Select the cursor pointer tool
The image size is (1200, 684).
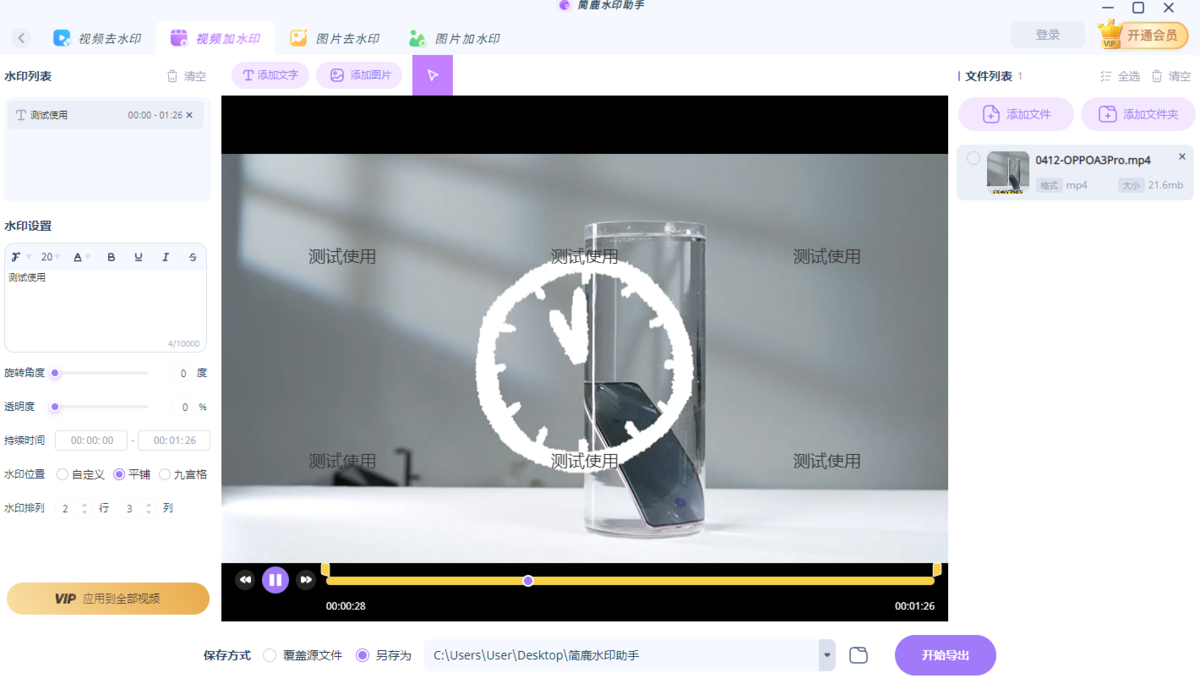coord(432,75)
